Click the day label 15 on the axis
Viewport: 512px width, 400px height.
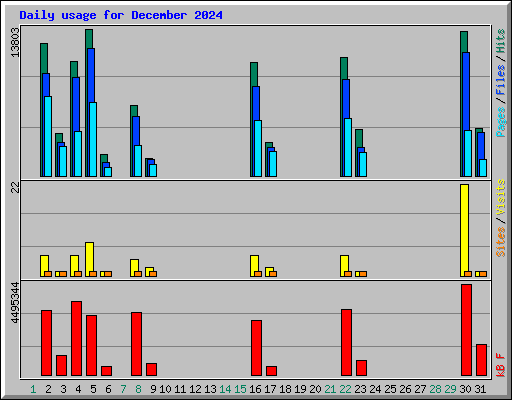pos(240,389)
